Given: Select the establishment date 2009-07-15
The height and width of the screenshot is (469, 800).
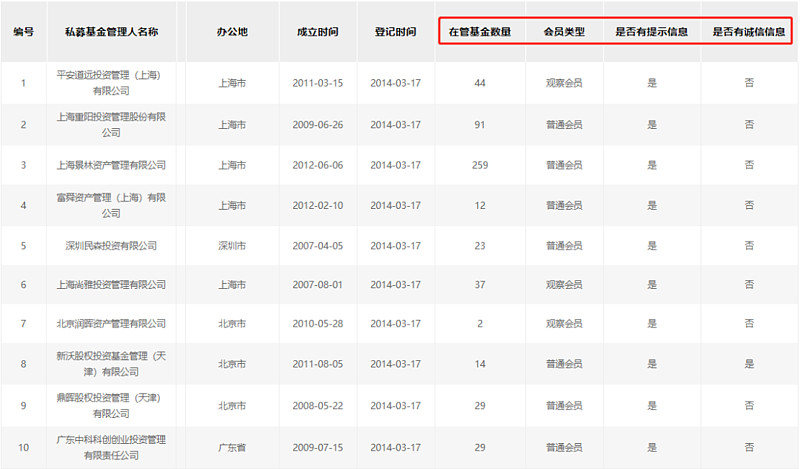Looking at the screenshot, I should click(318, 447).
